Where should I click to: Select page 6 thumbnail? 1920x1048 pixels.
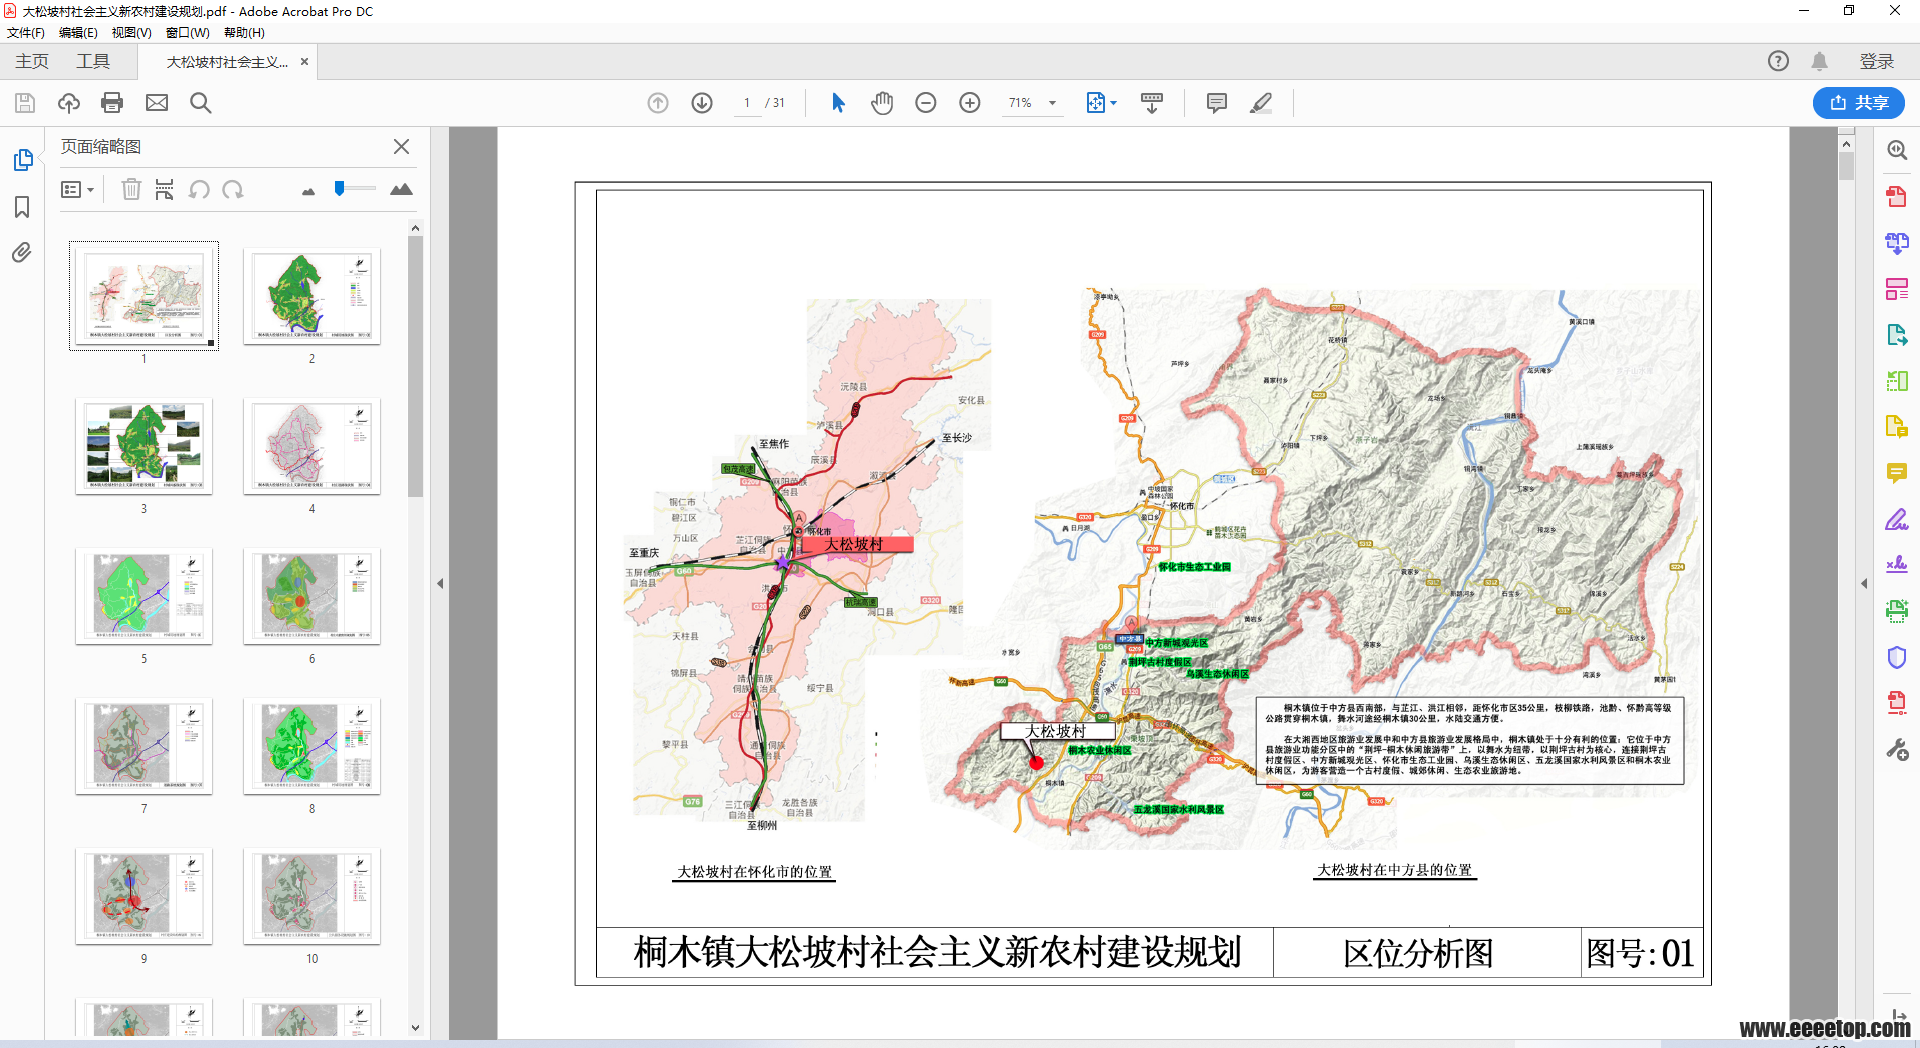(x=312, y=596)
